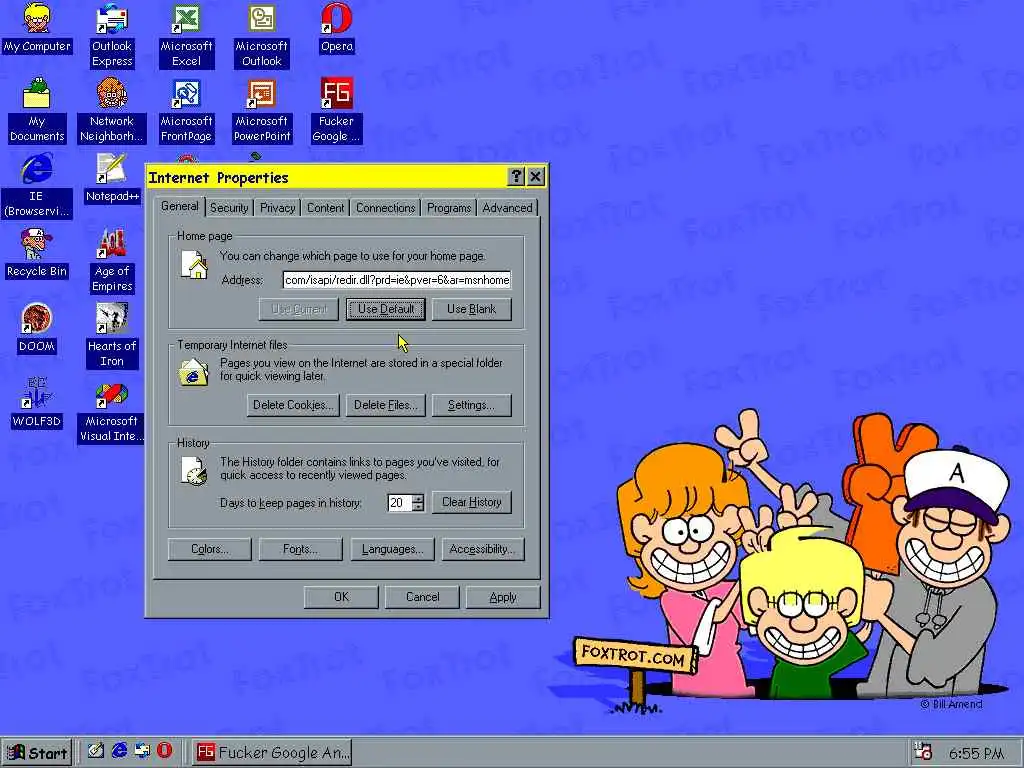Confirm with the OK button
This screenshot has width=1024, height=768.
click(x=341, y=597)
